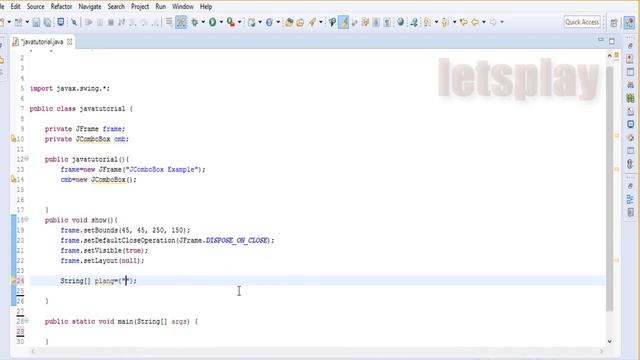Screen dimensions: 640x360
Task: Click the Search flashlight icon
Action: [312, 22]
